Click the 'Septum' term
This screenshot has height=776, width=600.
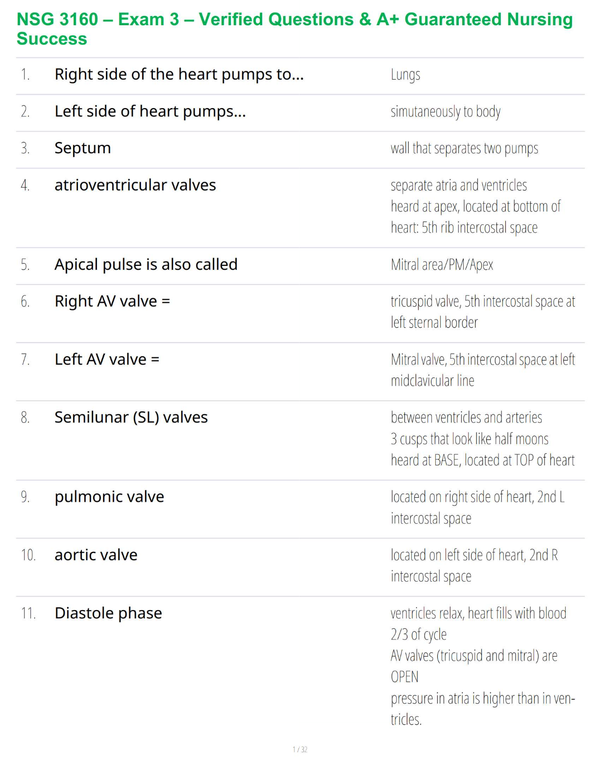(x=83, y=148)
